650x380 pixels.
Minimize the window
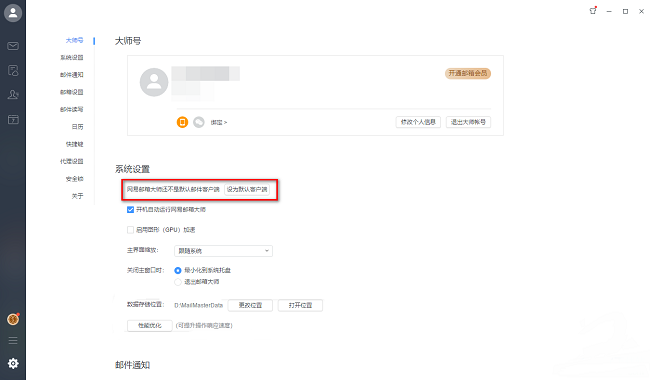coord(609,11)
